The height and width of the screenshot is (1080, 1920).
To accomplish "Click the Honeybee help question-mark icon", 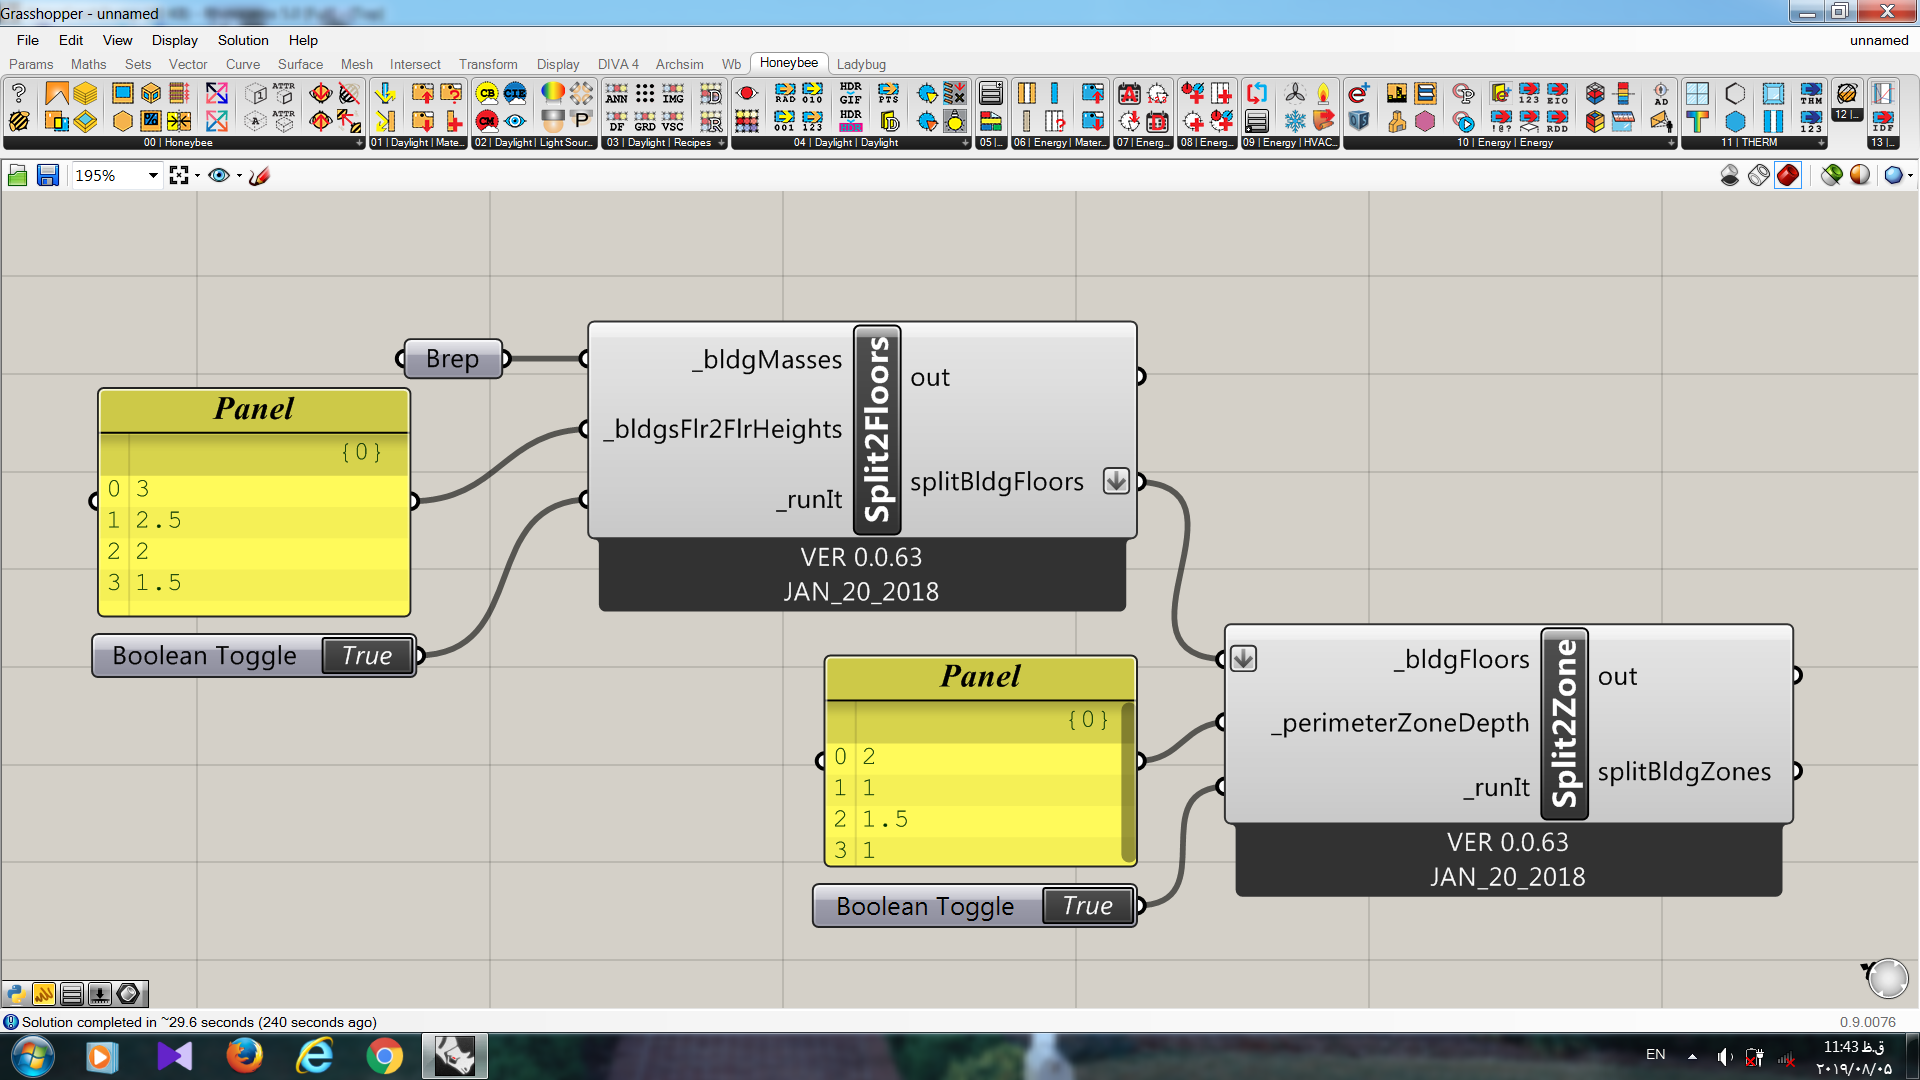I will (x=19, y=93).
